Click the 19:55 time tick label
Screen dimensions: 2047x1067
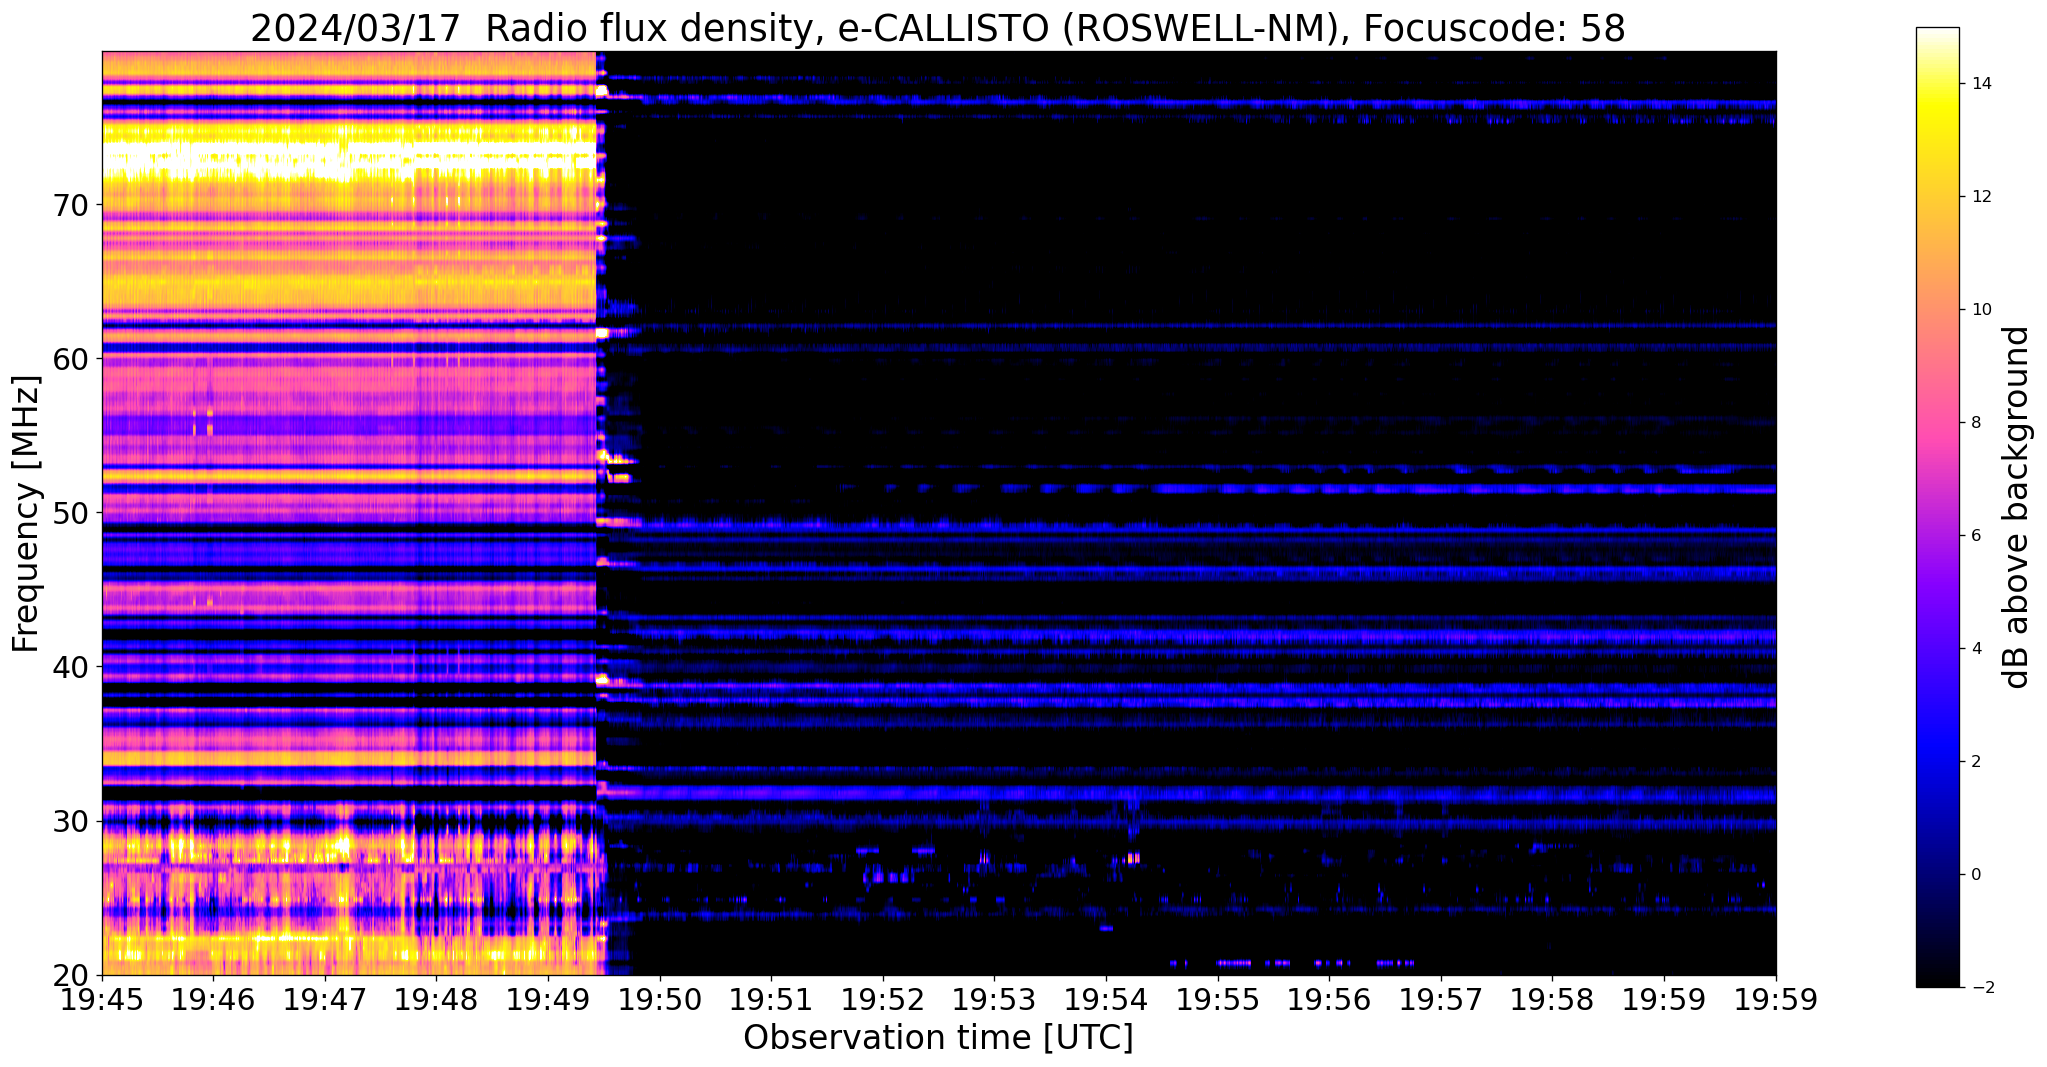click(1218, 999)
